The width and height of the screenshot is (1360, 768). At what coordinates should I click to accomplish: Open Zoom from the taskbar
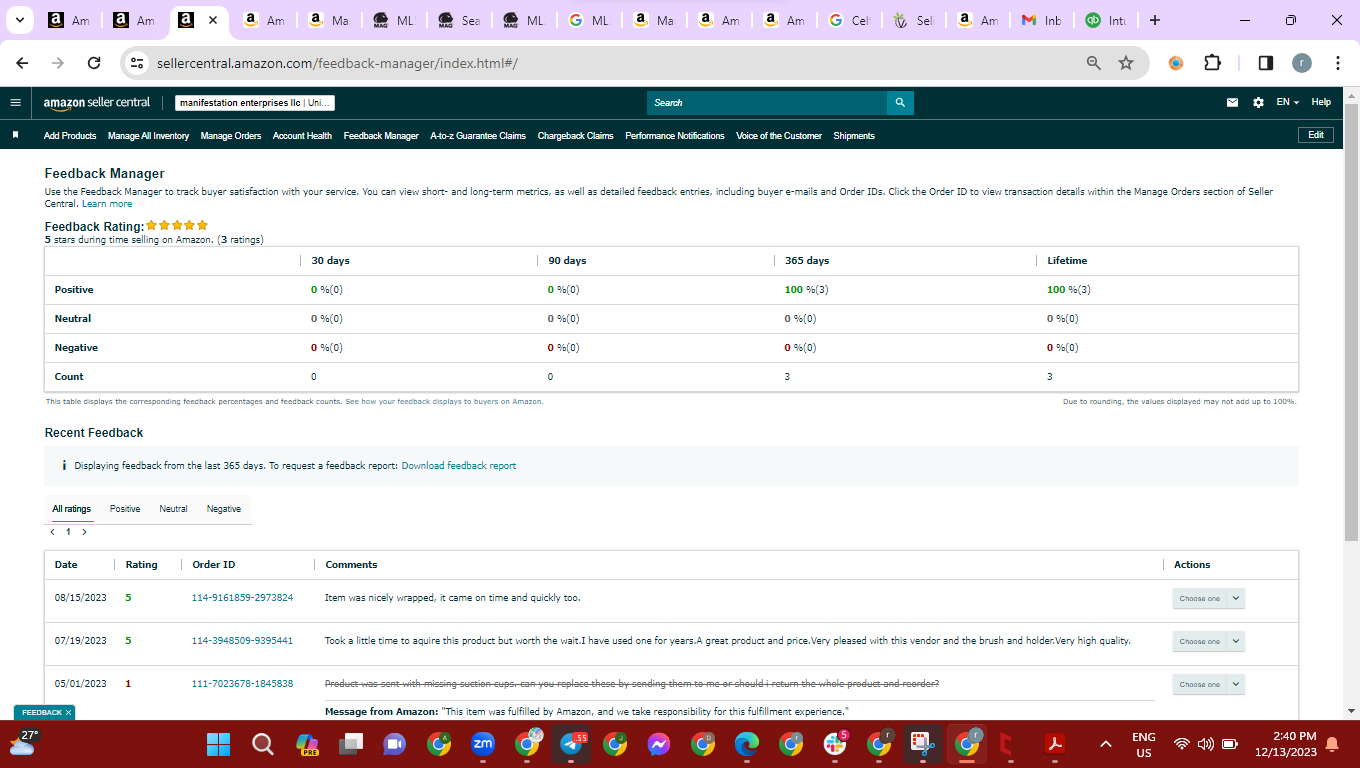click(483, 744)
